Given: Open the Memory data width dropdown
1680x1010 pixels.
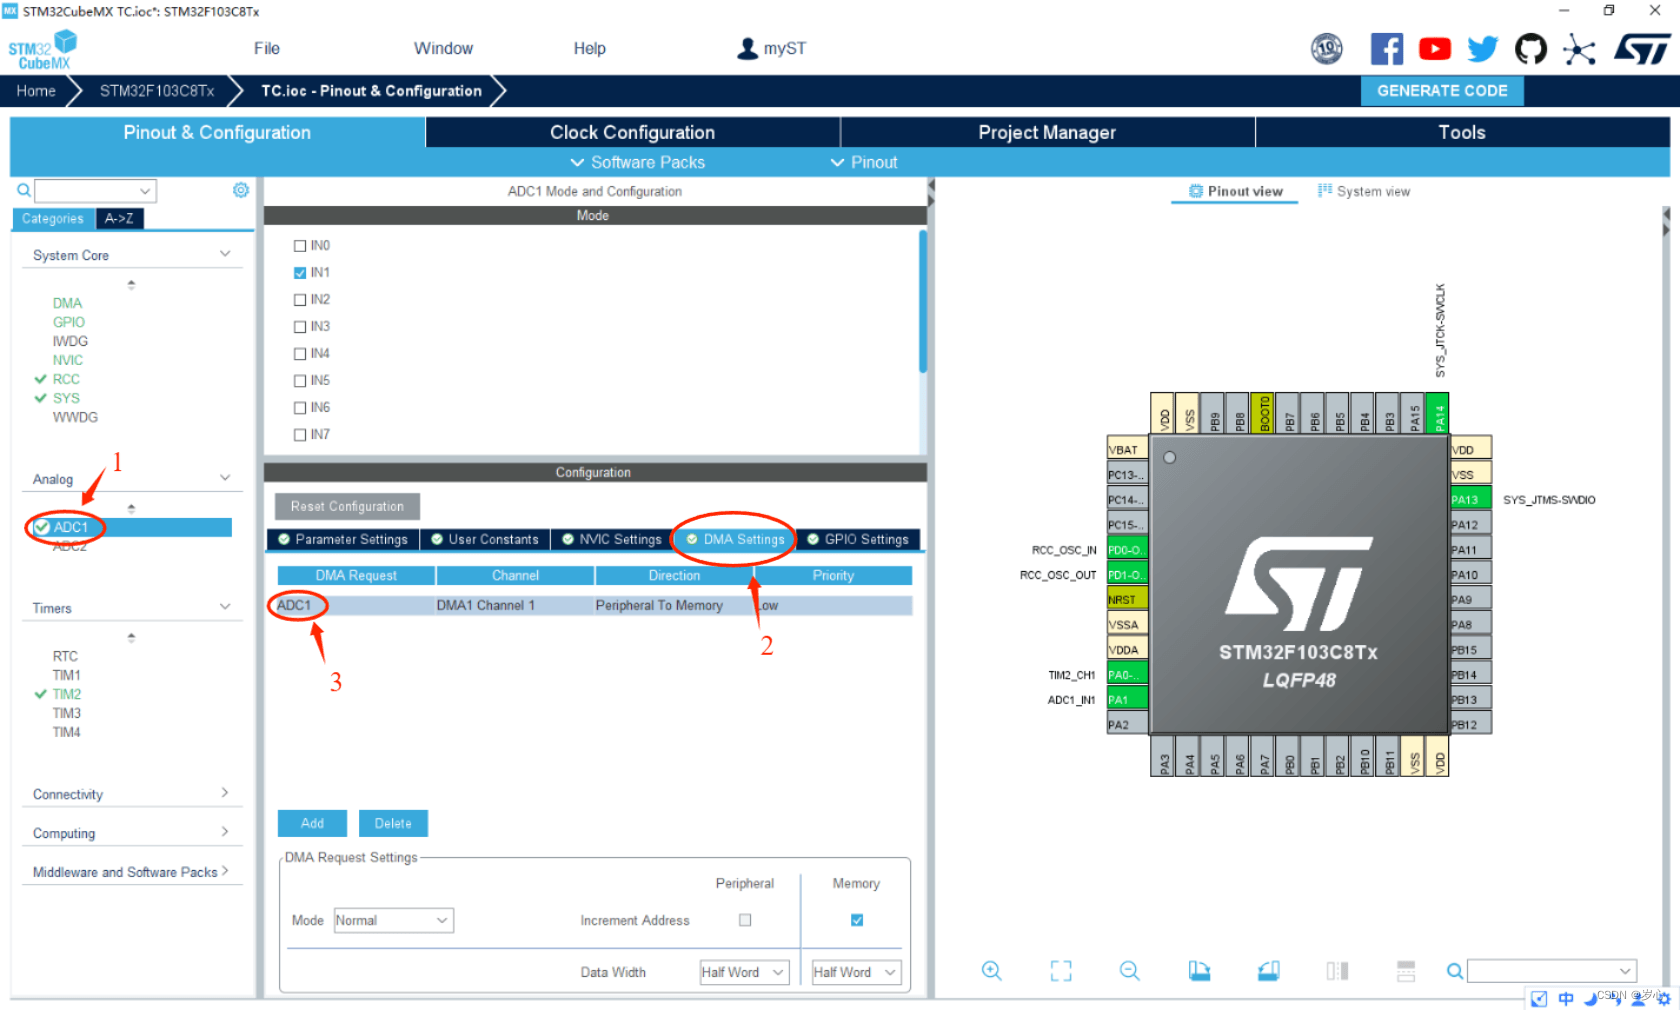Looking at the screenshot, I should click(857, 972).
